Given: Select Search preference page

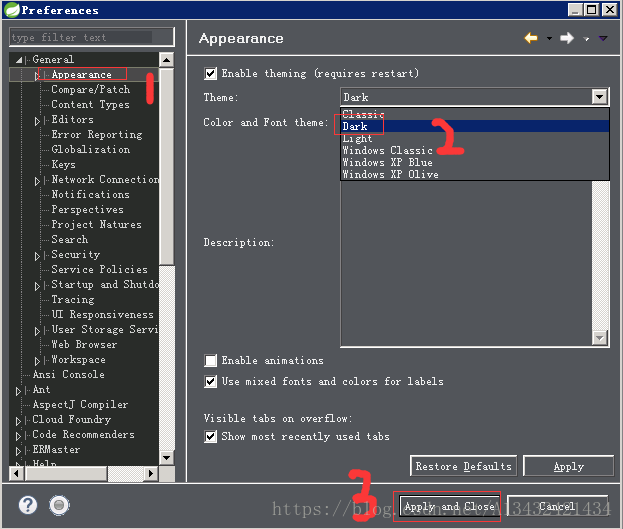Looking at the screenshot, I should tap(70, 239).
